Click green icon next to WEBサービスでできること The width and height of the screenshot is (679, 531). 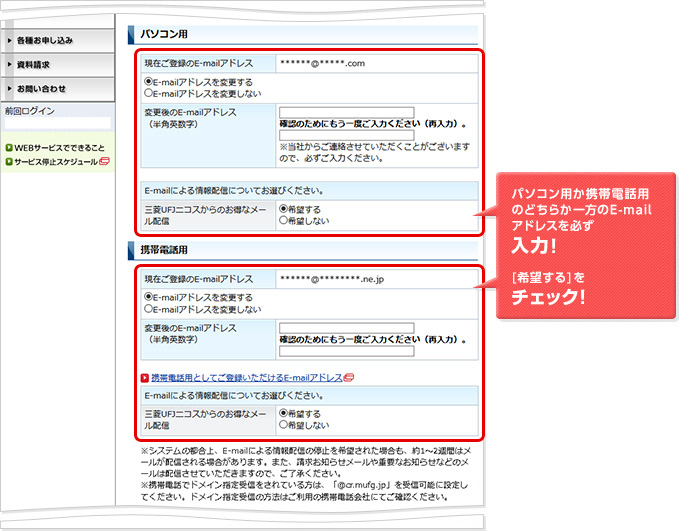[x=8, y=147]
